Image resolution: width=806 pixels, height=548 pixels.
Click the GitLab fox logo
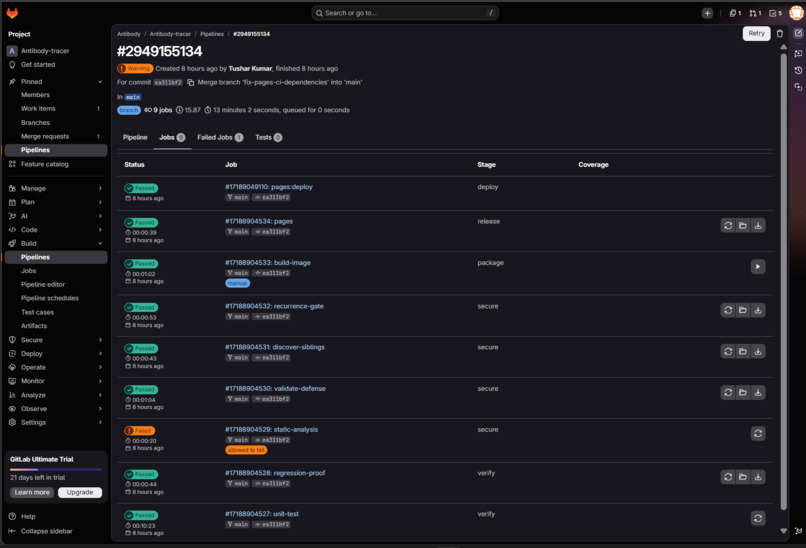[x=12, y=13]
